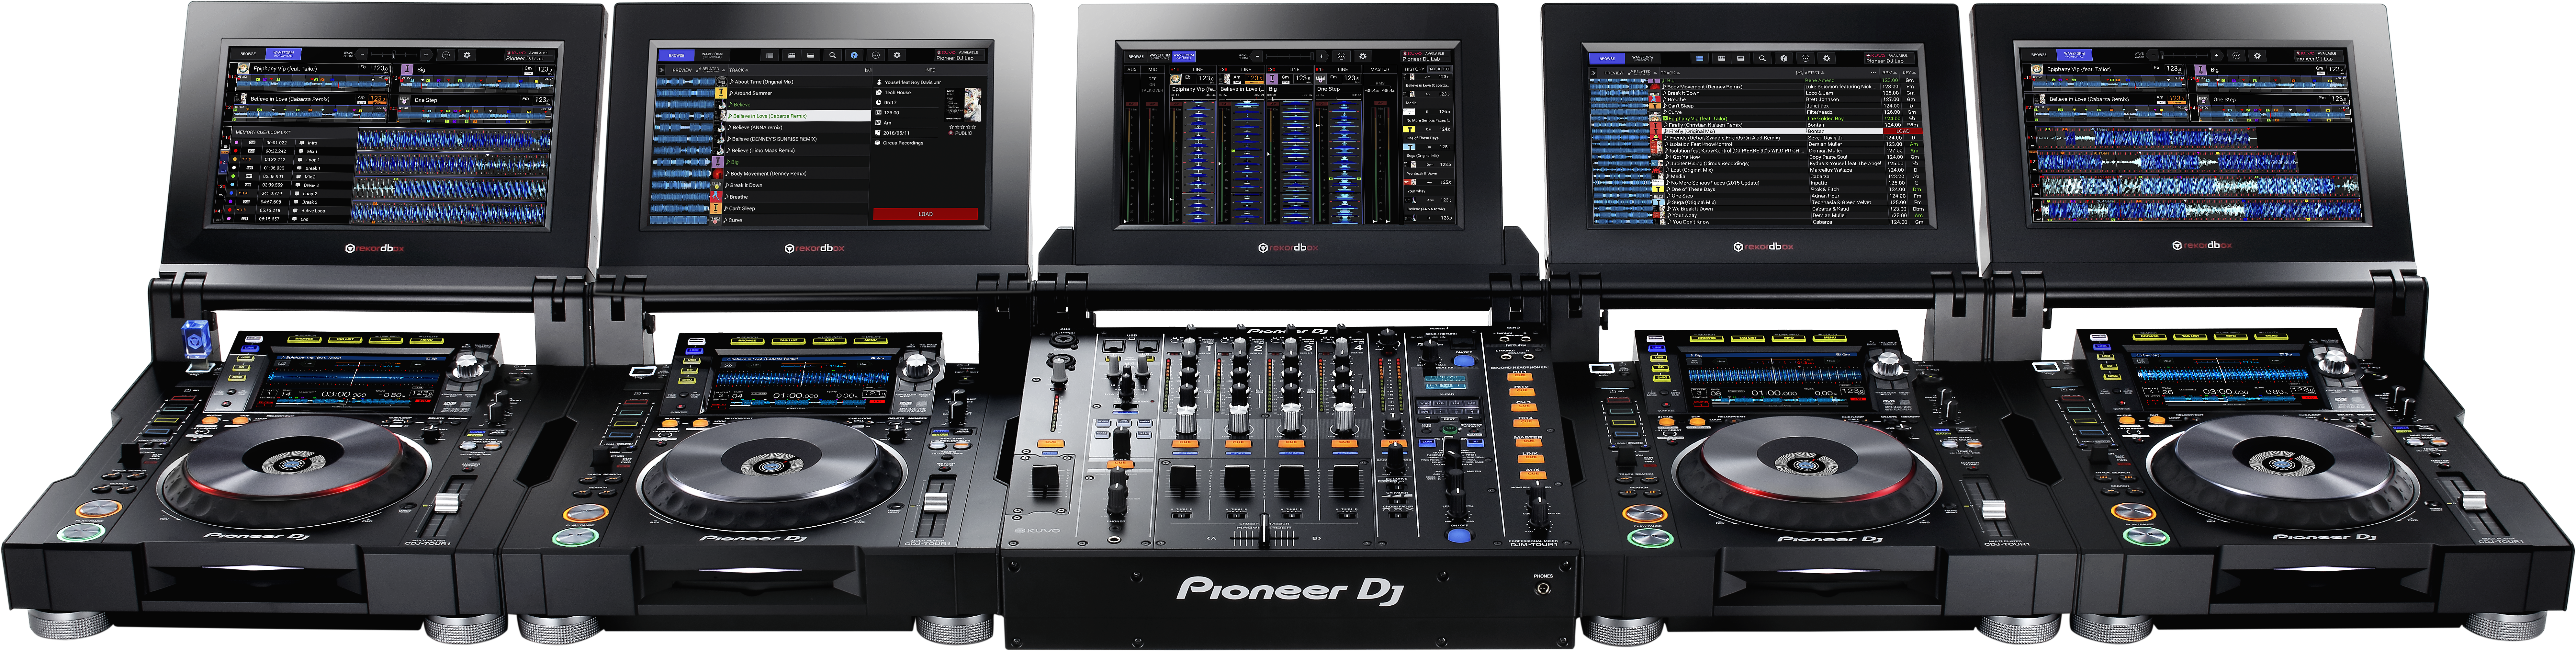Click the blue highlighted info icon

point(854,55)
